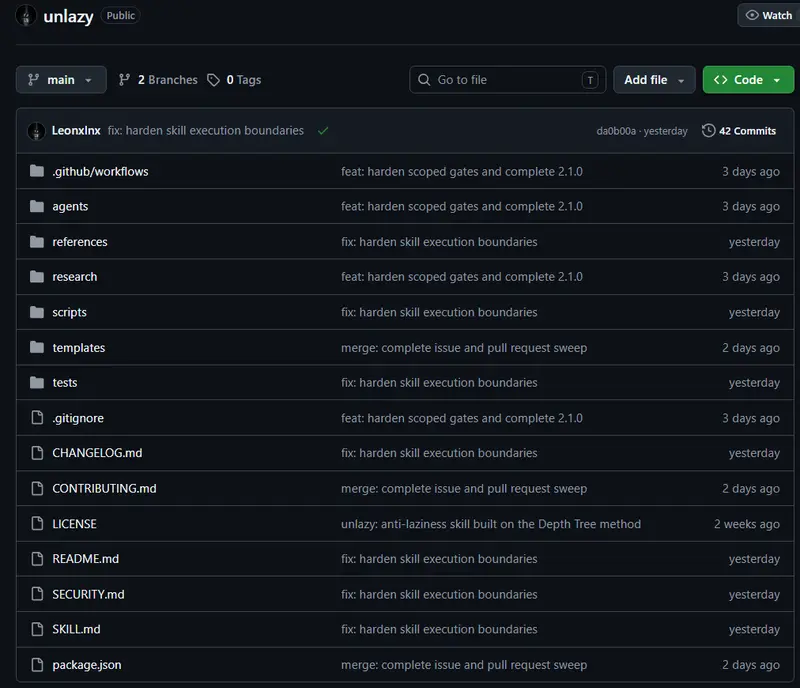Click the unlazy repository name
The width and height of the screenshot is (800, 688).
click(68, 16)
